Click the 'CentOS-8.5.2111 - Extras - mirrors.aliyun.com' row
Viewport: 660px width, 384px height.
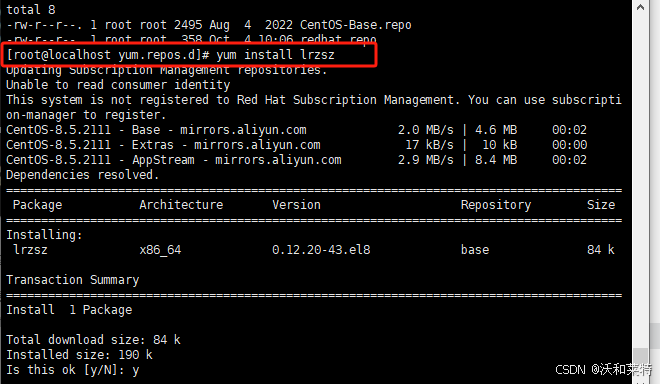tap(296, 145)
